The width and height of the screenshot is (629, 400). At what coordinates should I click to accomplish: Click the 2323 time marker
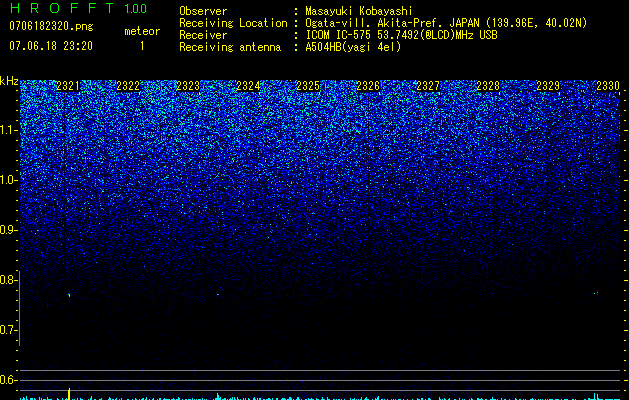click(188, 86)
